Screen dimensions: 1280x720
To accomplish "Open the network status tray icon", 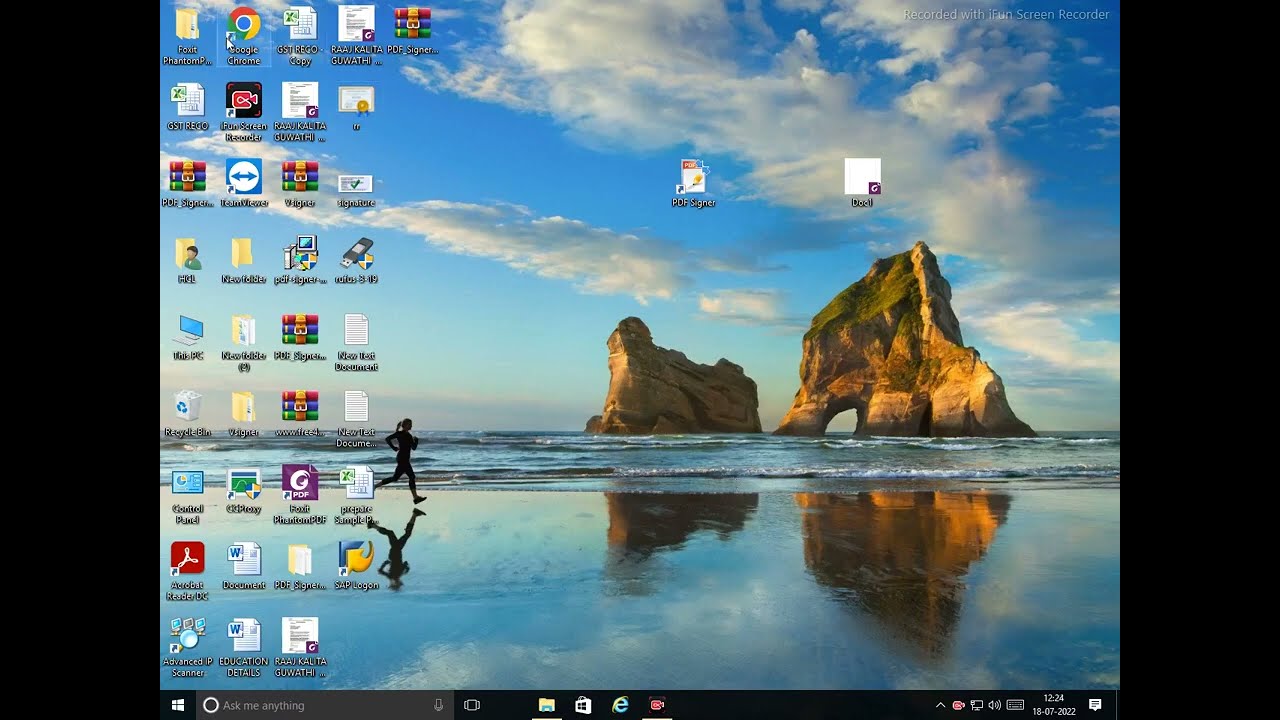I will point(977,705).
